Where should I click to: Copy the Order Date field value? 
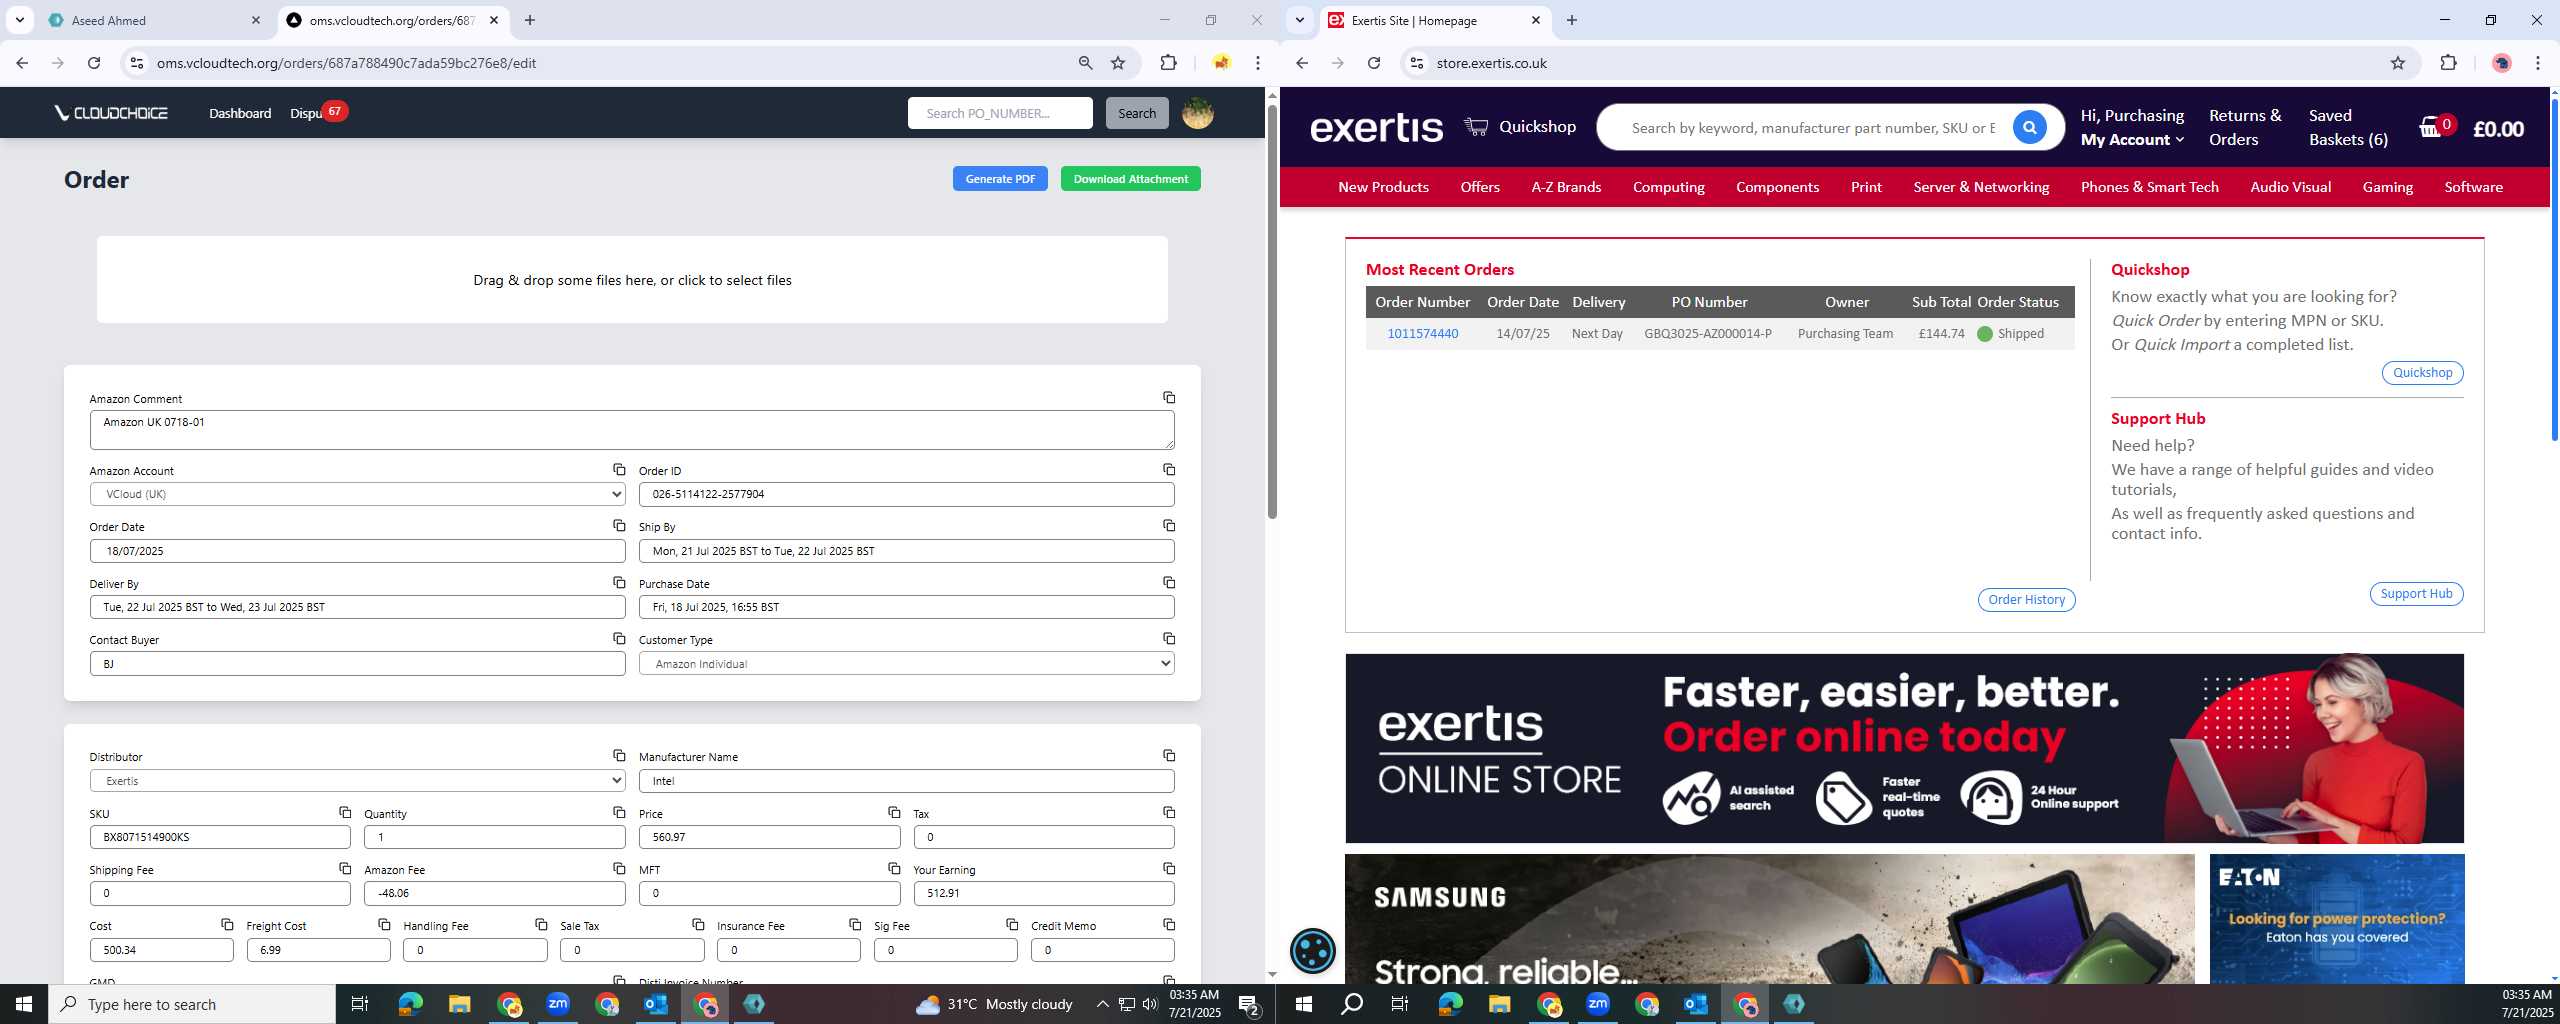click(x=619, y=526)
